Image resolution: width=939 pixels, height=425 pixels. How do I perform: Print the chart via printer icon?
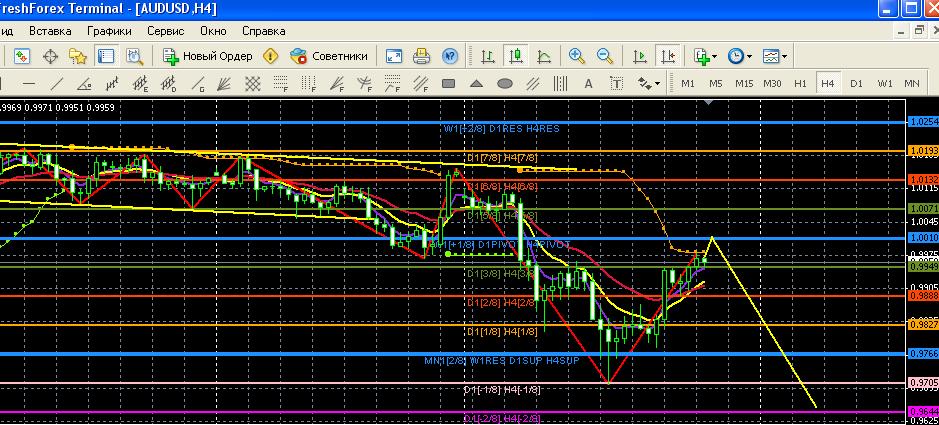(x=422, y=56)
